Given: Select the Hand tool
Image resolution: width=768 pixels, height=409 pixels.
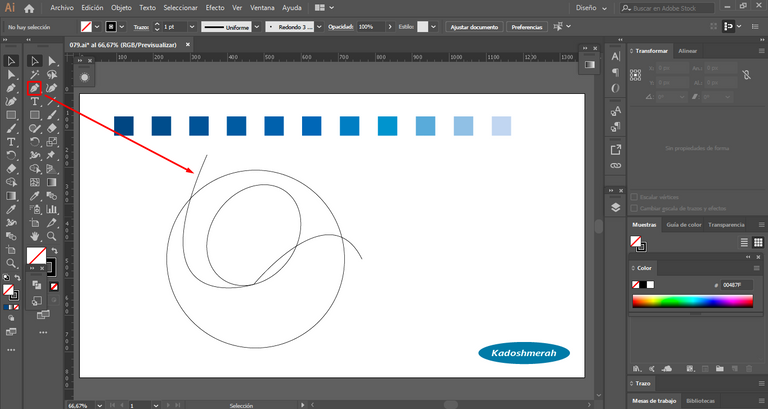Looking at the screenshot, I should click(34, 236).
